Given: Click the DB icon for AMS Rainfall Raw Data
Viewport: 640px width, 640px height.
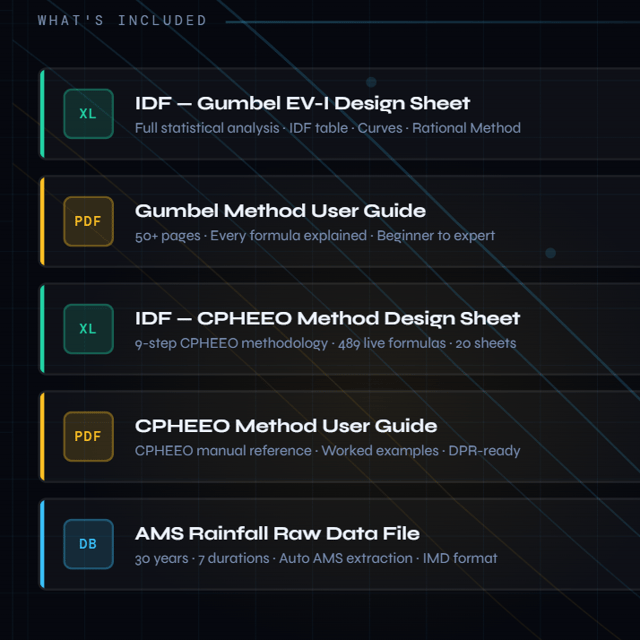Looking at the screenshot, I should pos(89,544).
